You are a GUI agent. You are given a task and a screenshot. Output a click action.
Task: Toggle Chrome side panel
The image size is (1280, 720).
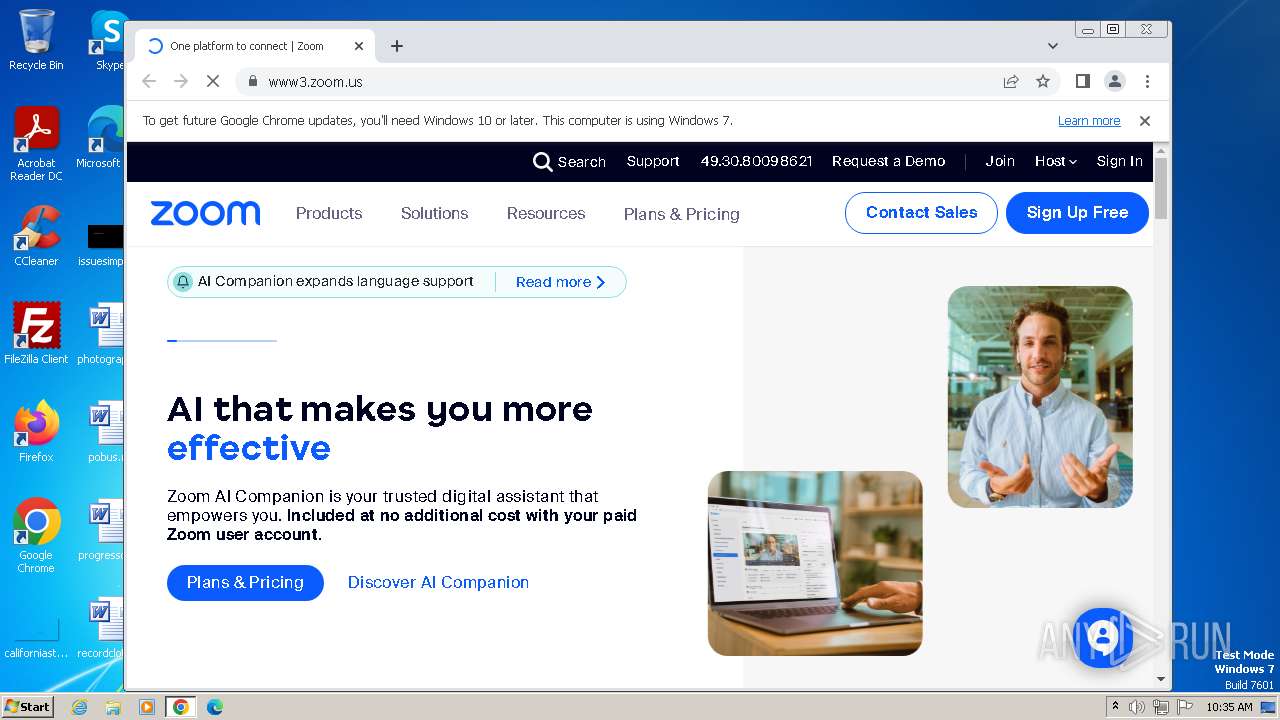pyautogui.click(x=1082, y=82)
